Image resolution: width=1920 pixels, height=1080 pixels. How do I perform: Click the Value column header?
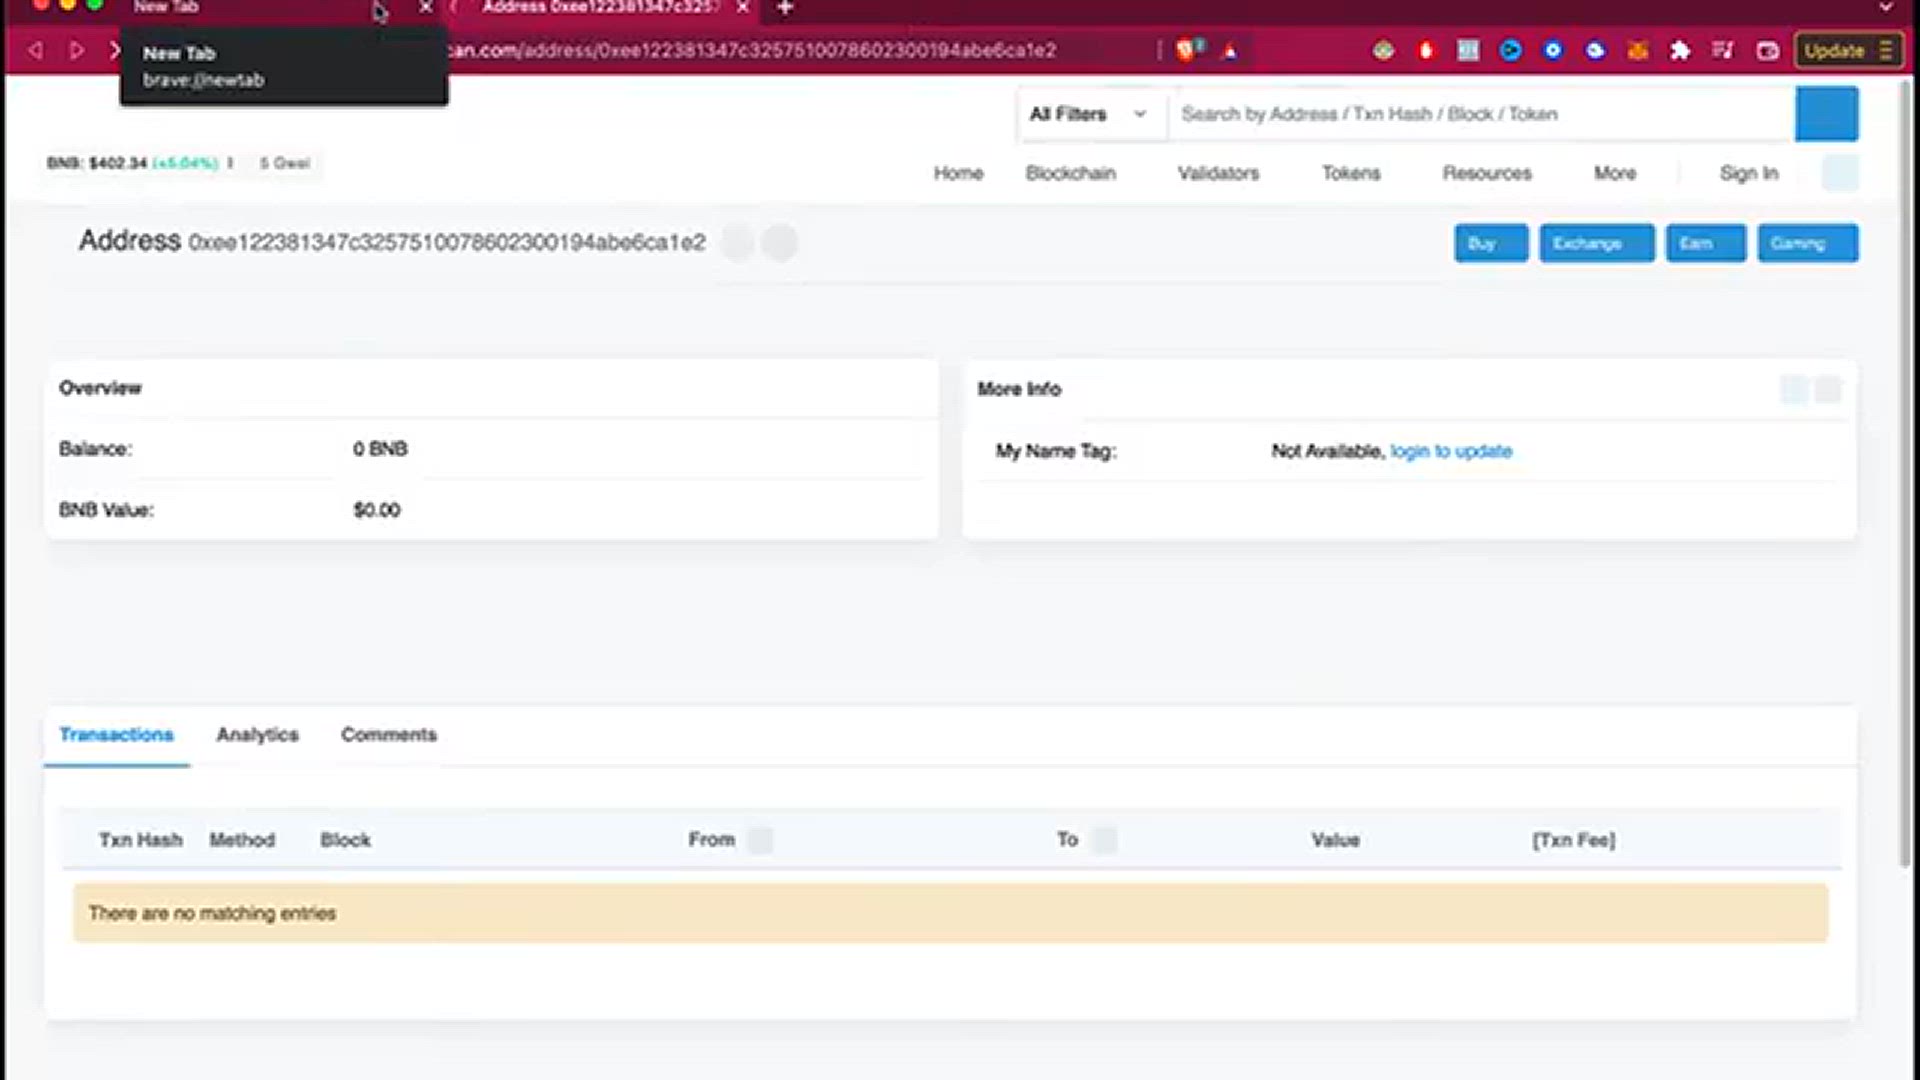(1335, 840)
